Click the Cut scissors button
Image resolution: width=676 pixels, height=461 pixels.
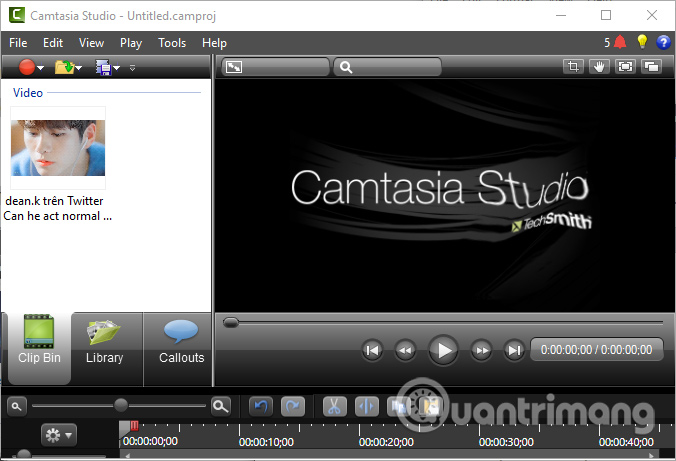(335, 406)
